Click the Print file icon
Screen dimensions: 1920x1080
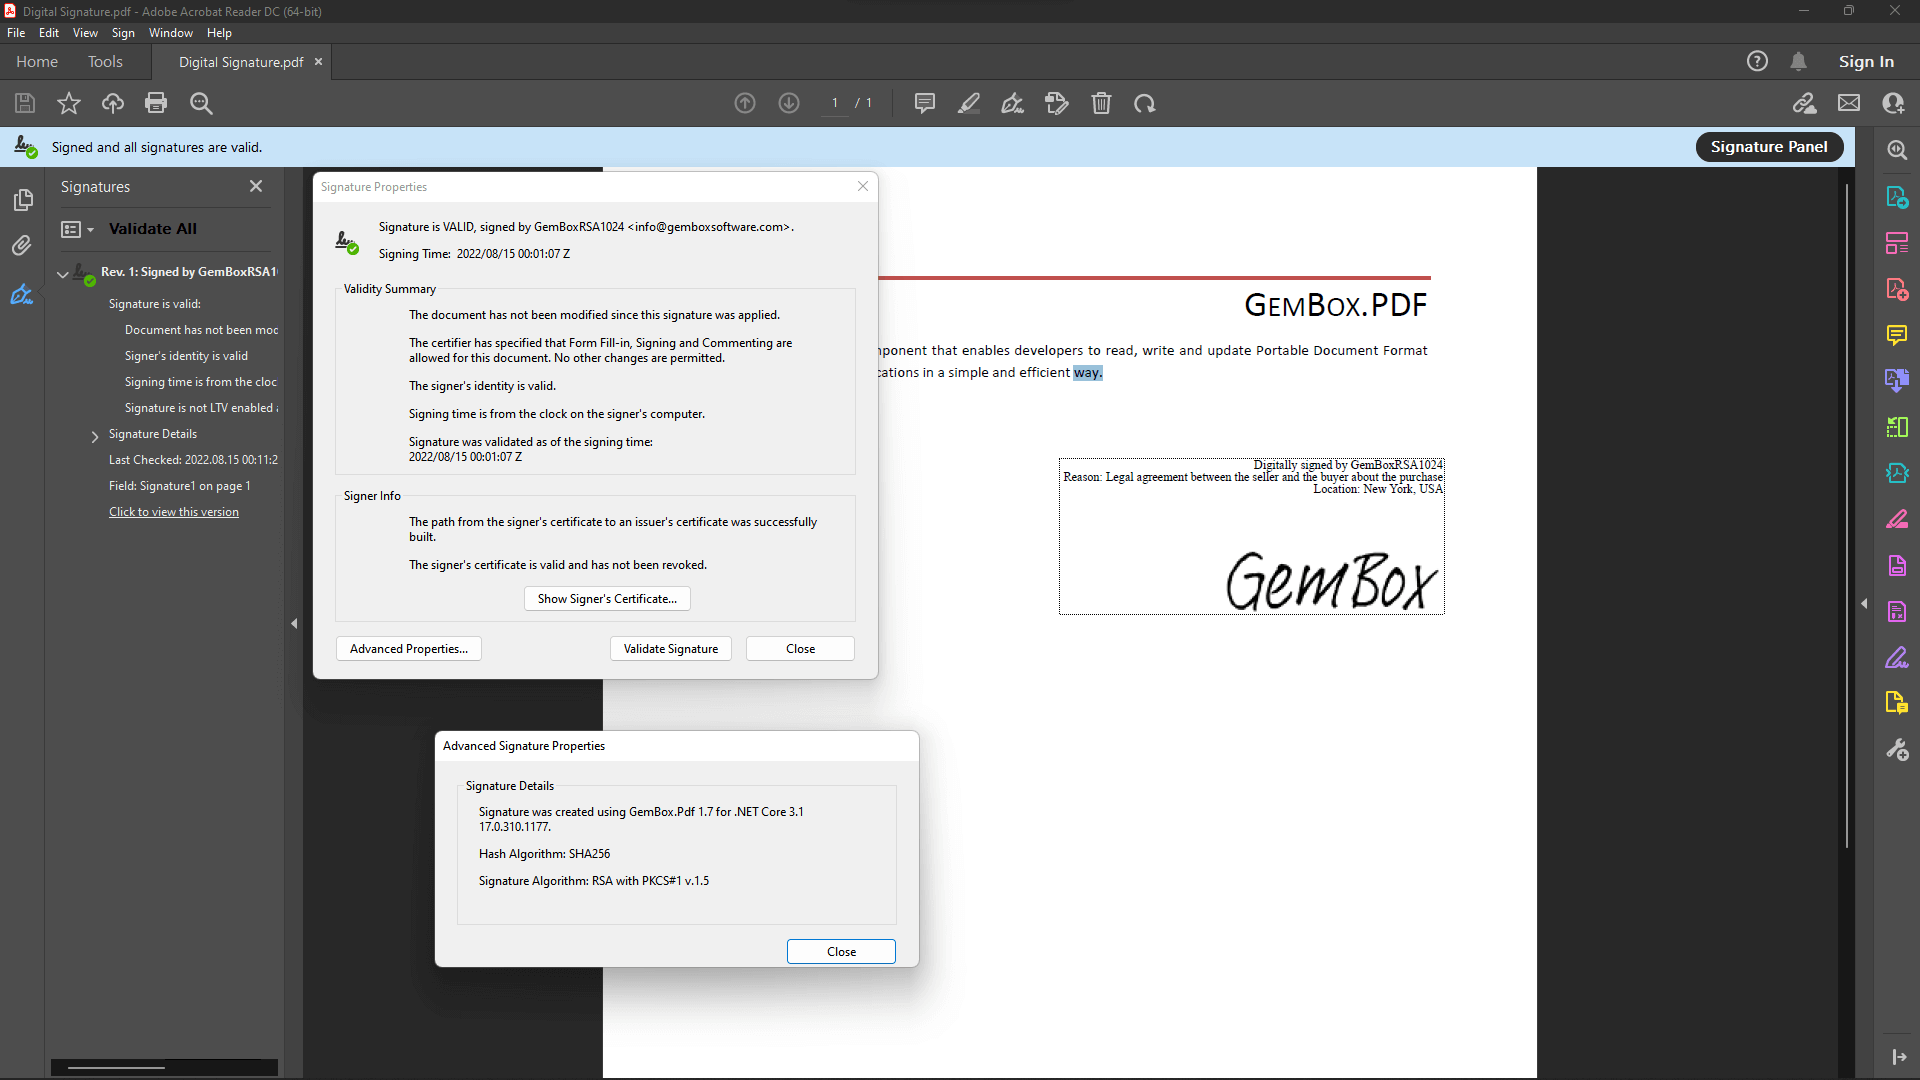click(156, 103)
